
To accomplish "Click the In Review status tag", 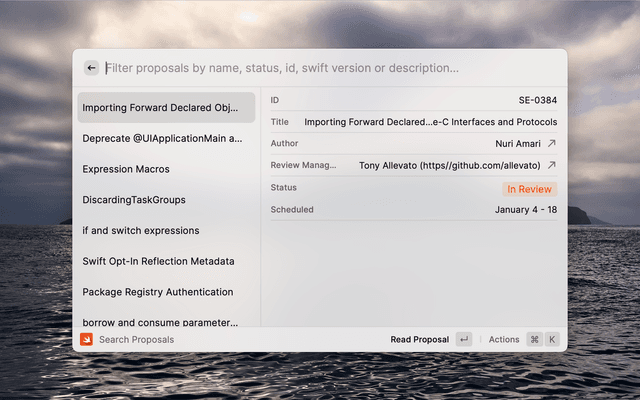I will (529, 188).
